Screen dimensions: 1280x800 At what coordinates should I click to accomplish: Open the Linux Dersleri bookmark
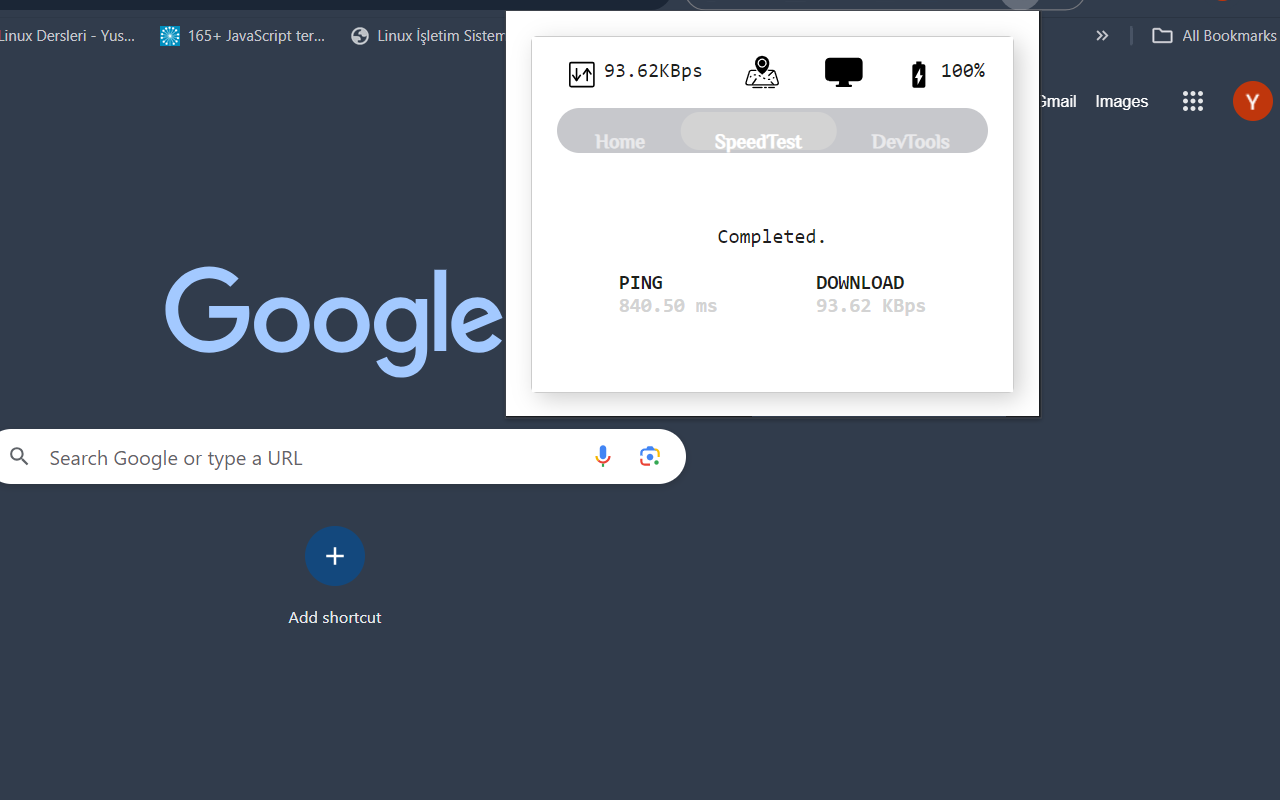67,35
